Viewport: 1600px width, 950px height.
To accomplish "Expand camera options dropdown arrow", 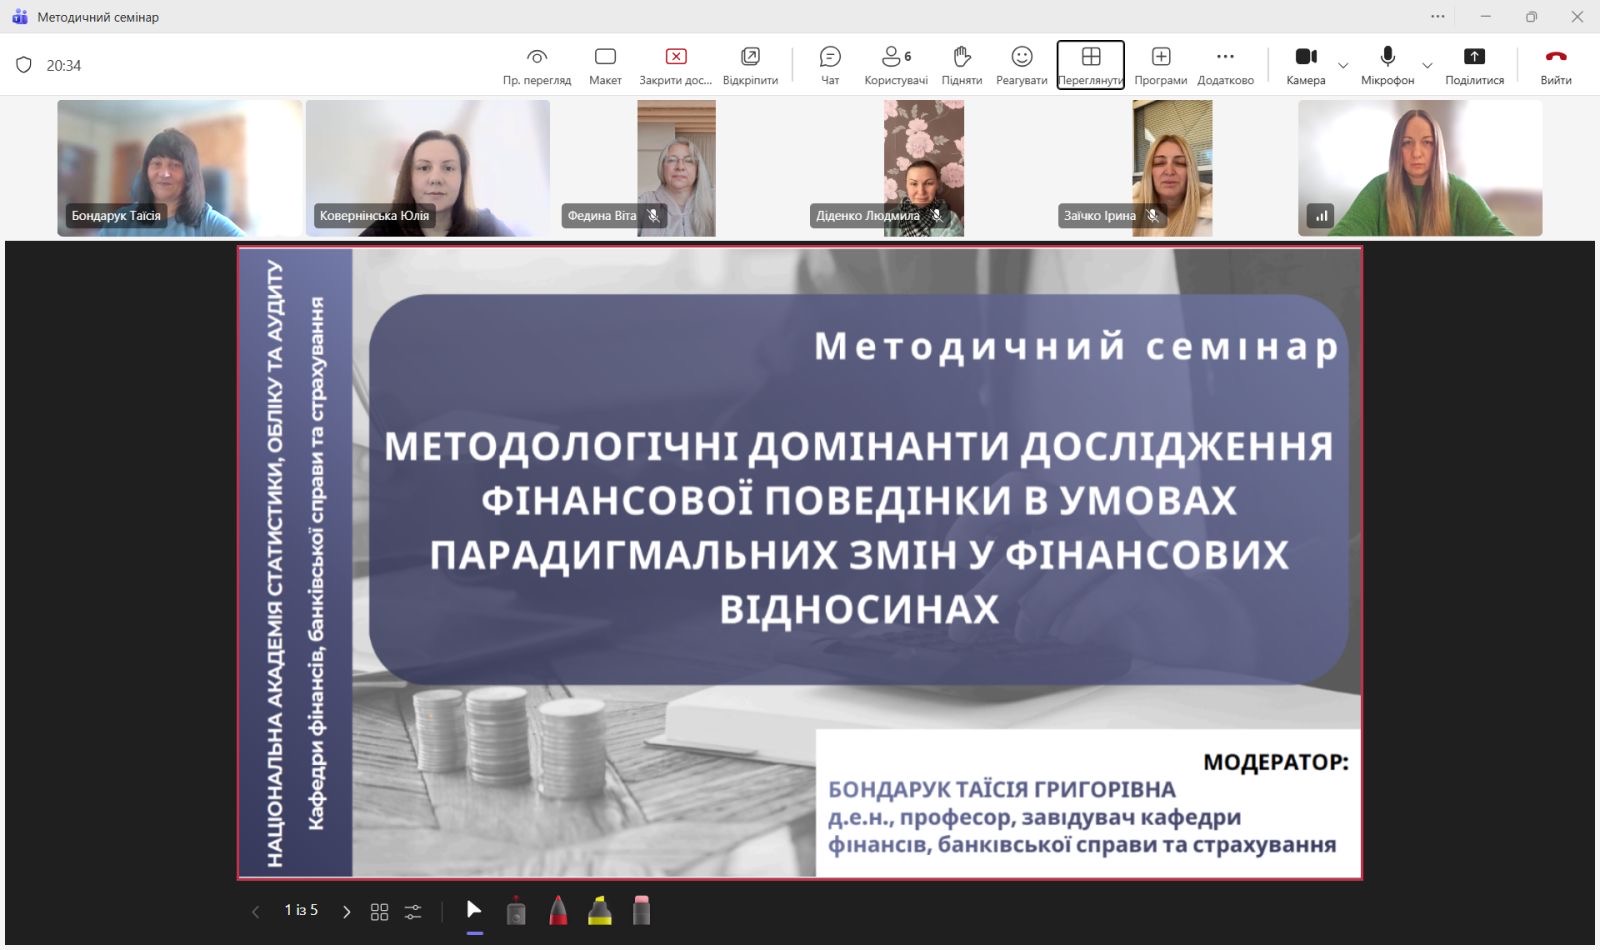I will click(x=1343, y=66).
